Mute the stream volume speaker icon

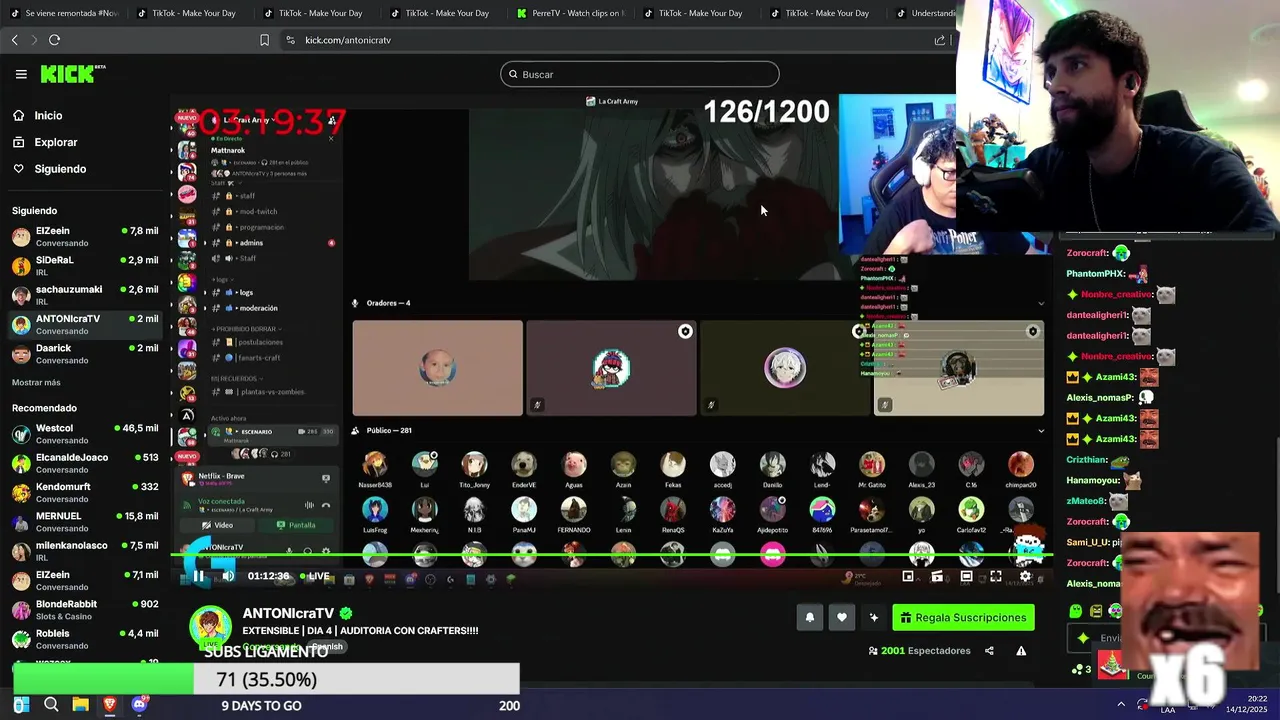(228, 576)
